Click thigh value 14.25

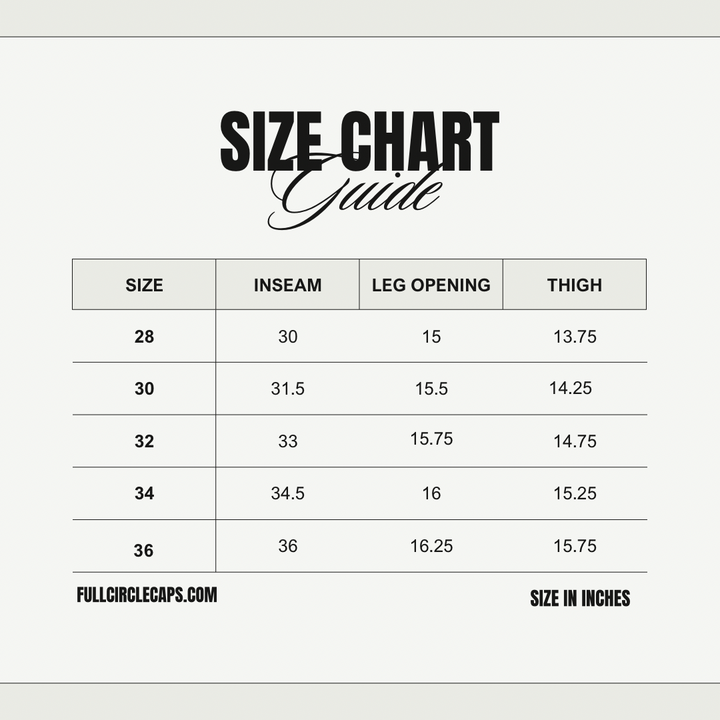[570, 388]
